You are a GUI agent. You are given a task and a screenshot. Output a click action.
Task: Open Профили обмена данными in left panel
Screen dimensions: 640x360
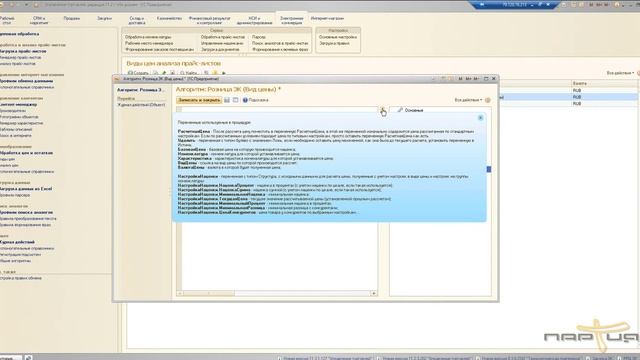pyautogui.click(x=26, y=81)
